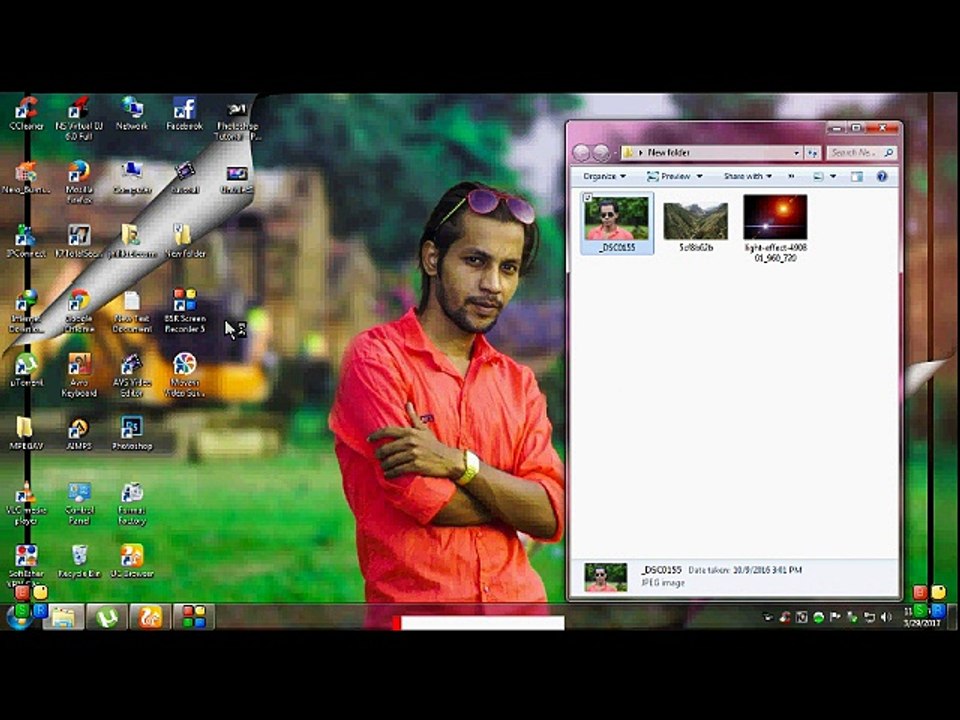The image size is (960, 720).
Task: Switch to UC Browser on the taskbar
Action: pos(150,617)
